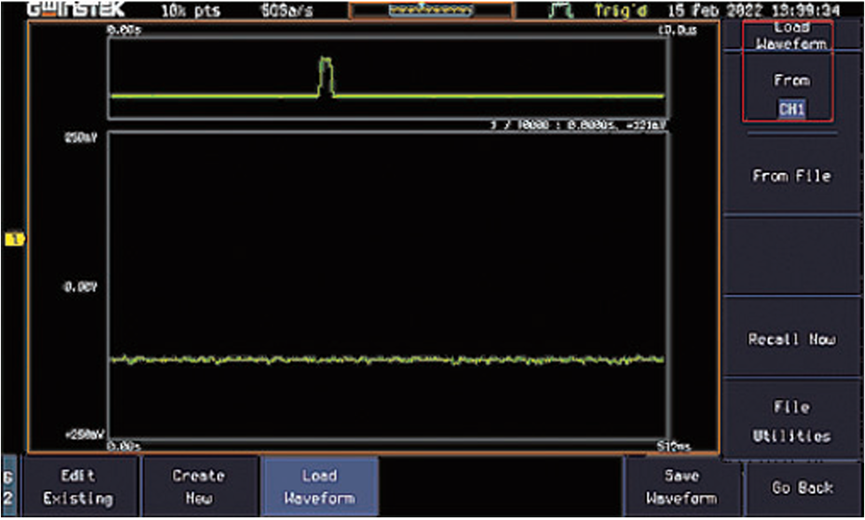Click the 512ns end time label

[674, 446]
